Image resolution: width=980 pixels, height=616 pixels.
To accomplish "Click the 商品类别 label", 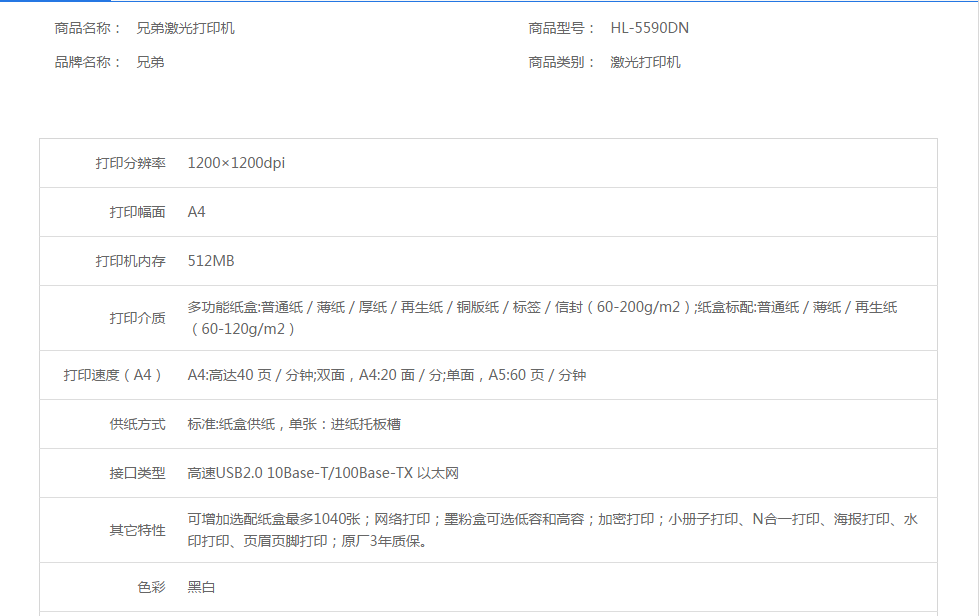I will tap(561, 62).
